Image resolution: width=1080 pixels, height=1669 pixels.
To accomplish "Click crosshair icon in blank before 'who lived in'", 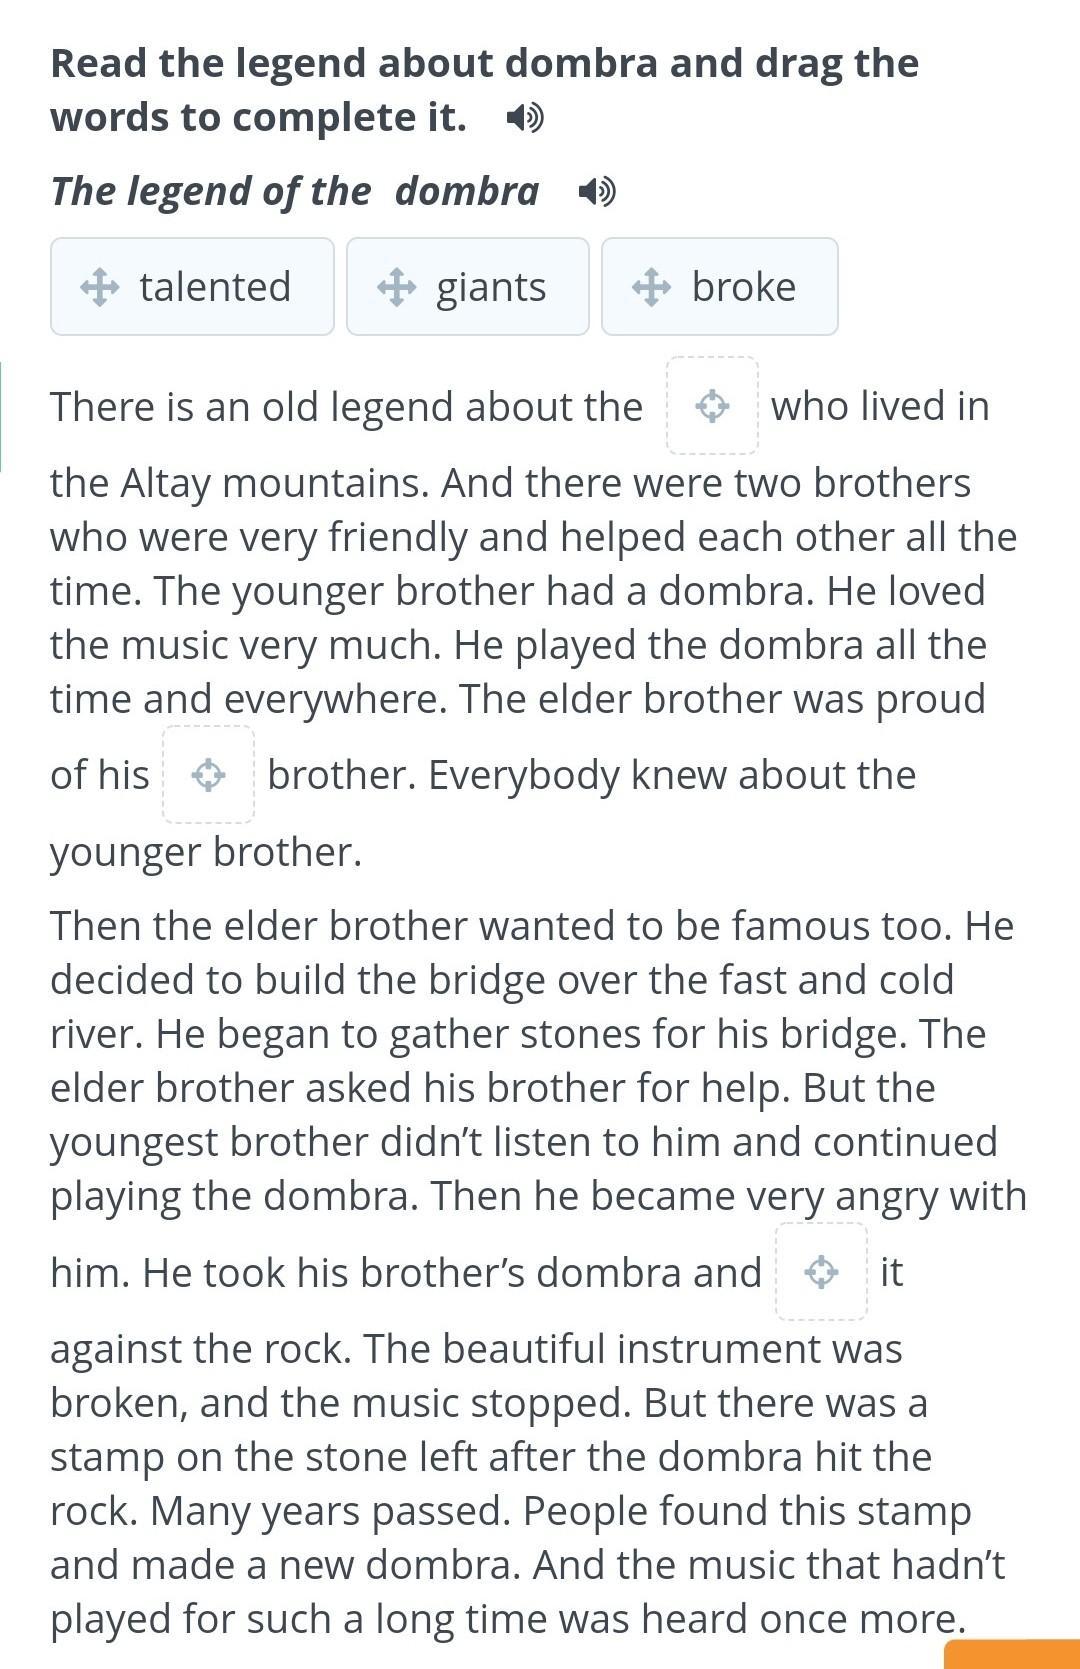I will click(712, 406).
